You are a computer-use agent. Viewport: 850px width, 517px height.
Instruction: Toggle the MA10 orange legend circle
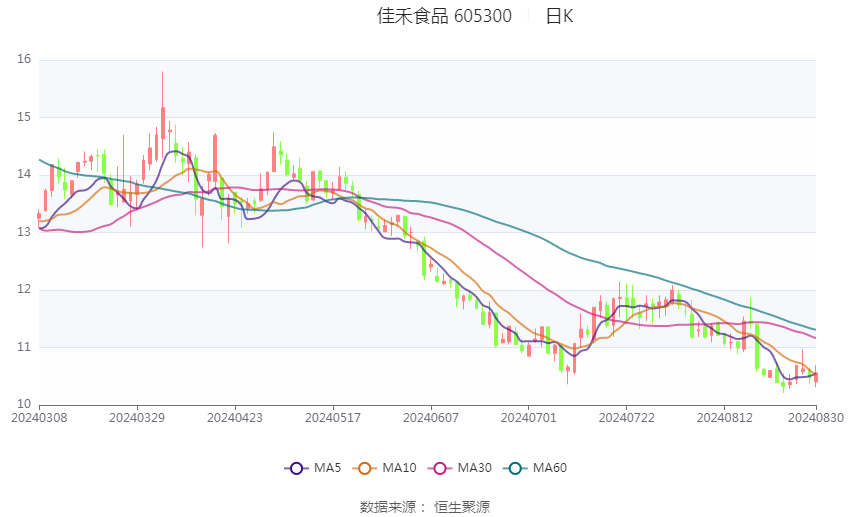point(364,468)
